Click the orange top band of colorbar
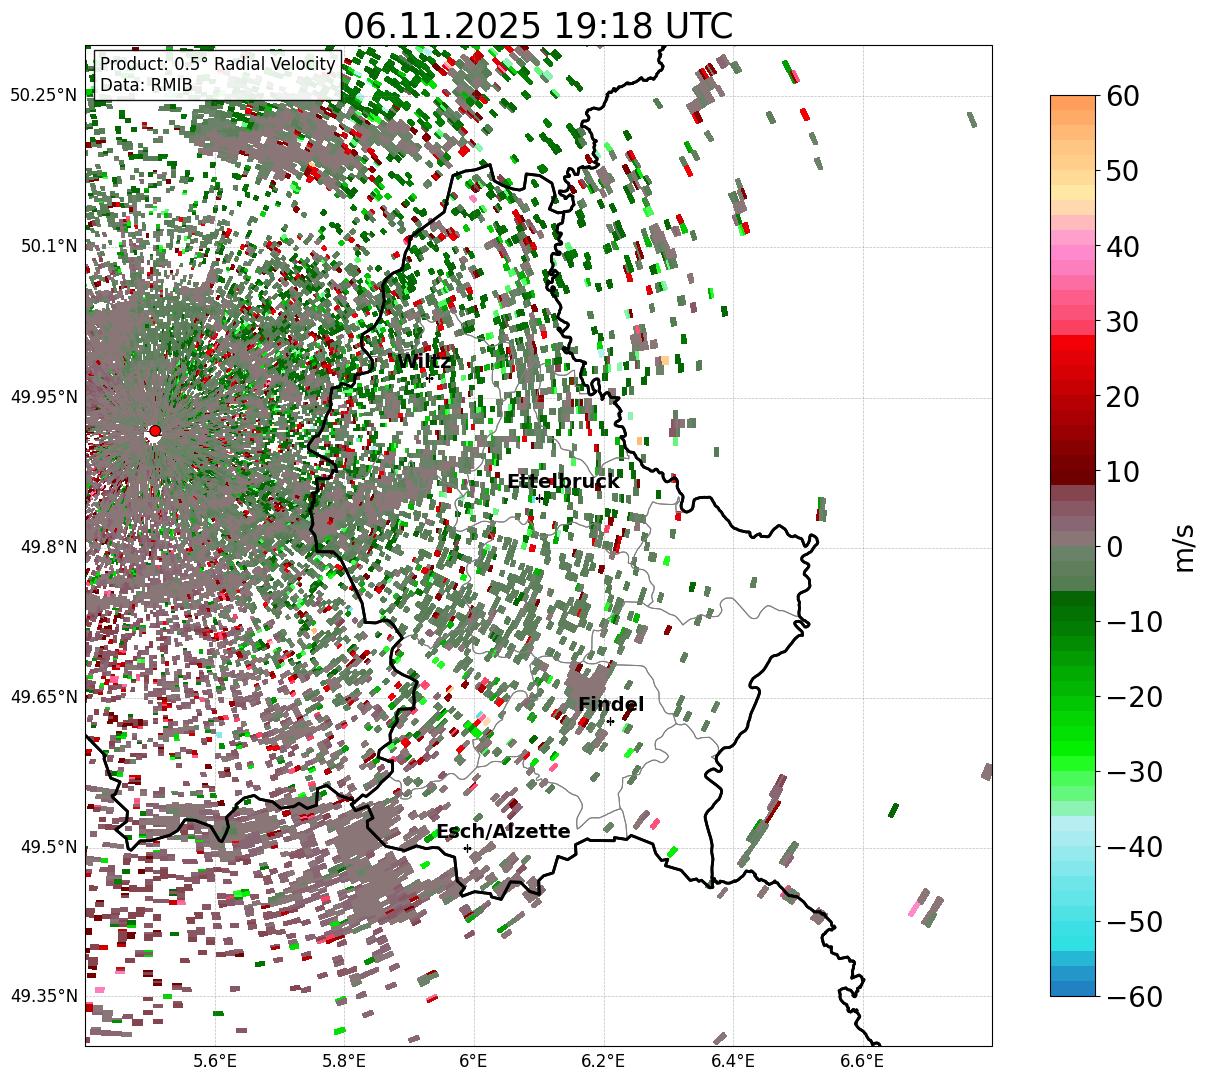The width and height of the screenshot is (1207, 1081). click(x=1073, y=103)
